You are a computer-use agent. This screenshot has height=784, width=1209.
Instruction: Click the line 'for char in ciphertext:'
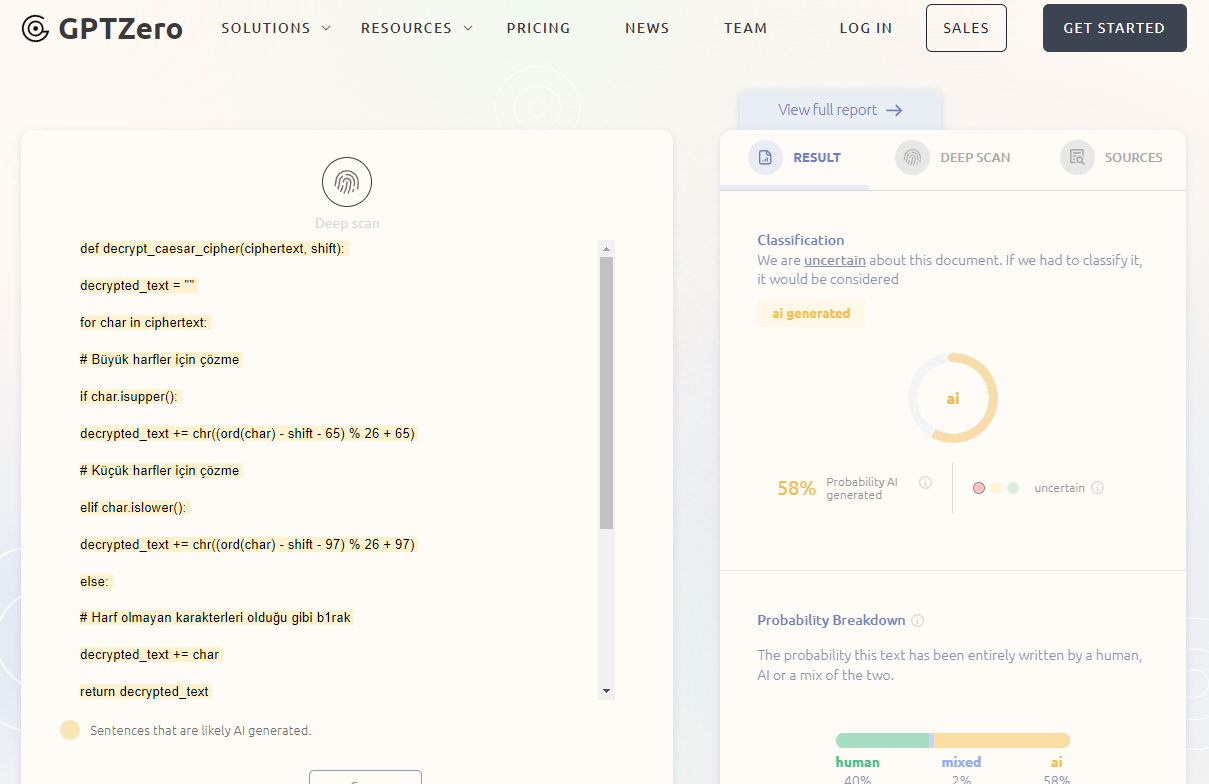pos(145,322)
